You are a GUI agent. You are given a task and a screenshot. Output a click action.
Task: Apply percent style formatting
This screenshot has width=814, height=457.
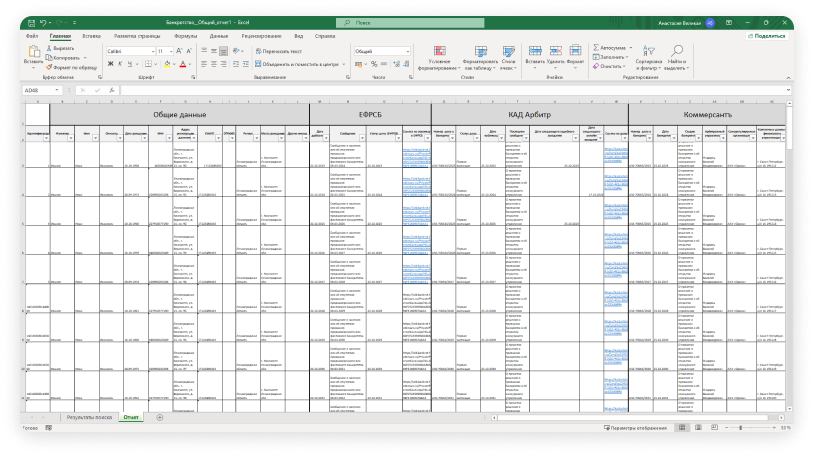(x=374, y=64)
